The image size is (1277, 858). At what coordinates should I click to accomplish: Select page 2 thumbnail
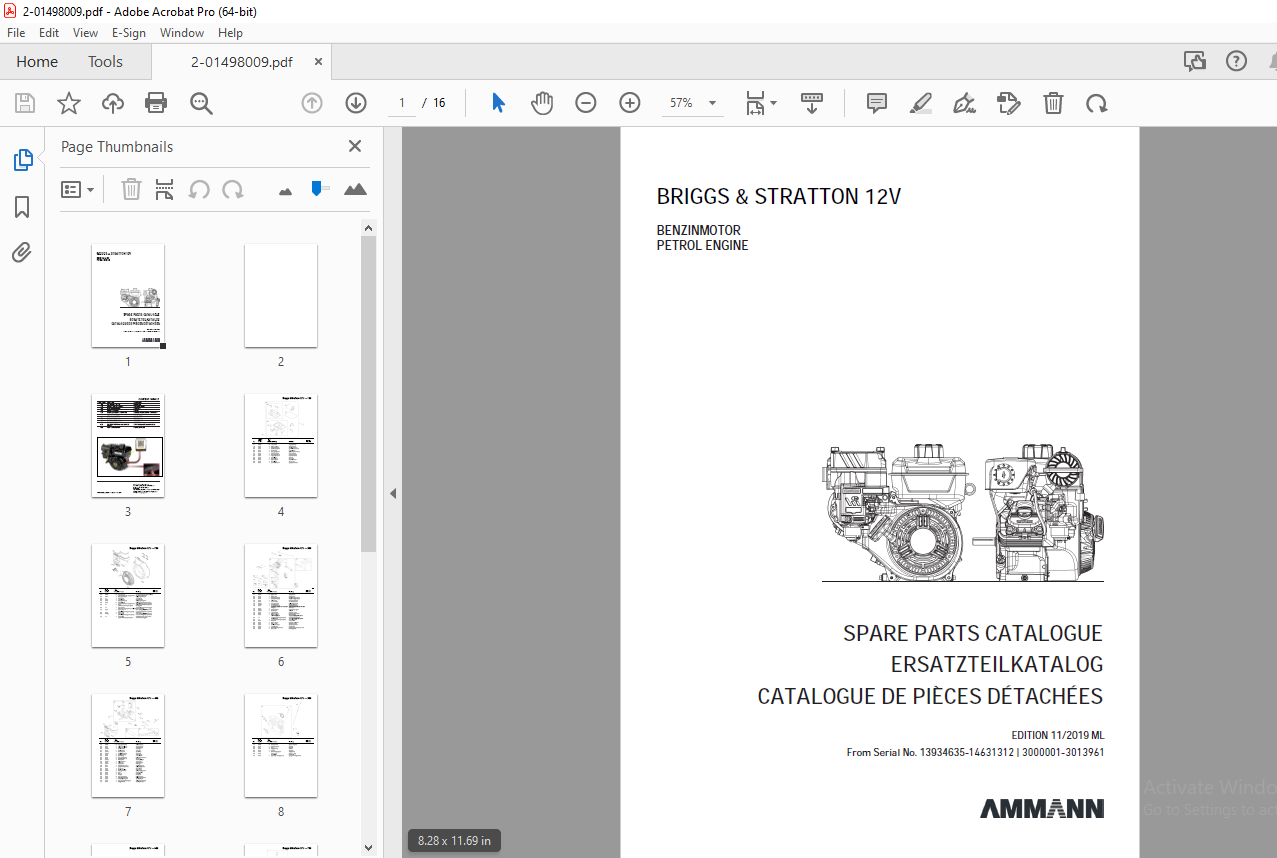[x=281, y=296]
